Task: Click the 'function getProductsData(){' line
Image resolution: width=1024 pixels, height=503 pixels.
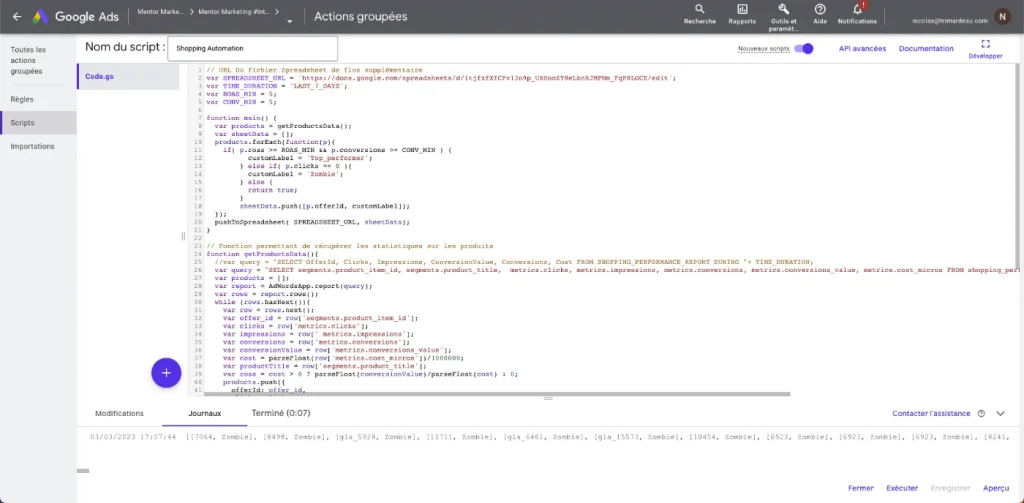Action: click(x=262, y=253)
